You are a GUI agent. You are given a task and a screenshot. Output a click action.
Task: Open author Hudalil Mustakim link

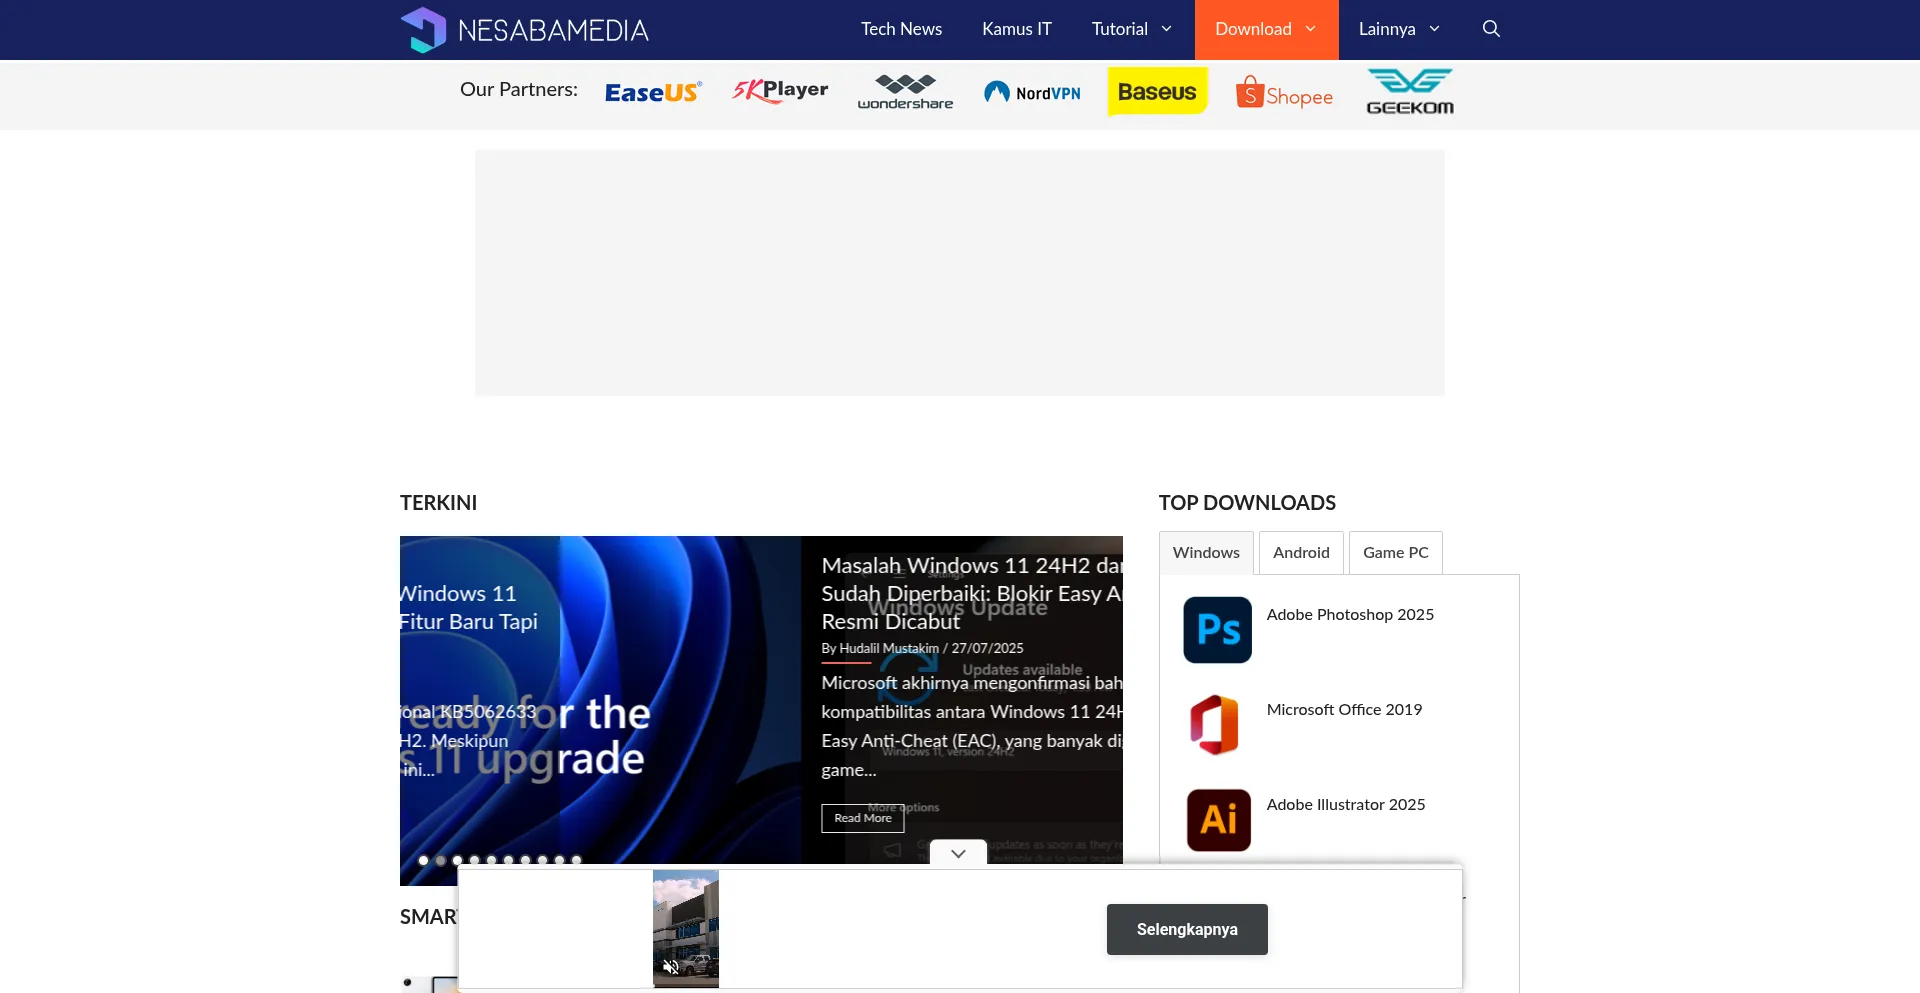pos(889,648)
